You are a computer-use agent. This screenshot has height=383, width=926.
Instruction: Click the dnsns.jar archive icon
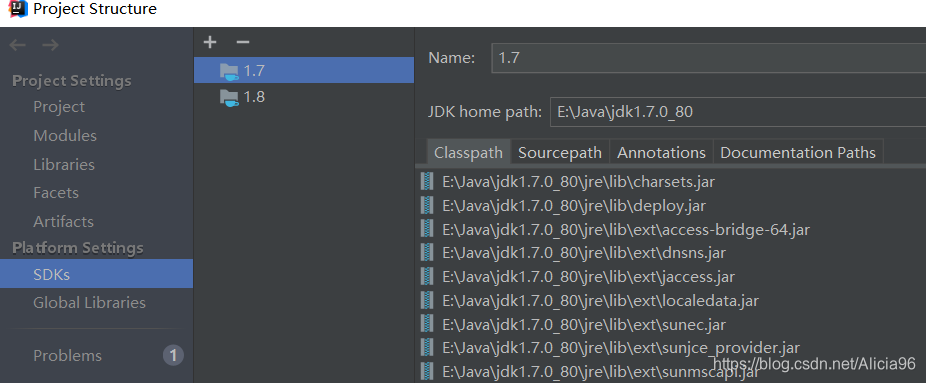(x=426, y=253)
